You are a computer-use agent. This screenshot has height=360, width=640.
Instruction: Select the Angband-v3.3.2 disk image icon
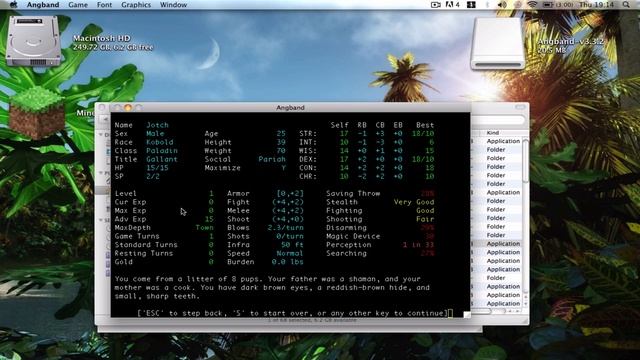click(497, 44)
